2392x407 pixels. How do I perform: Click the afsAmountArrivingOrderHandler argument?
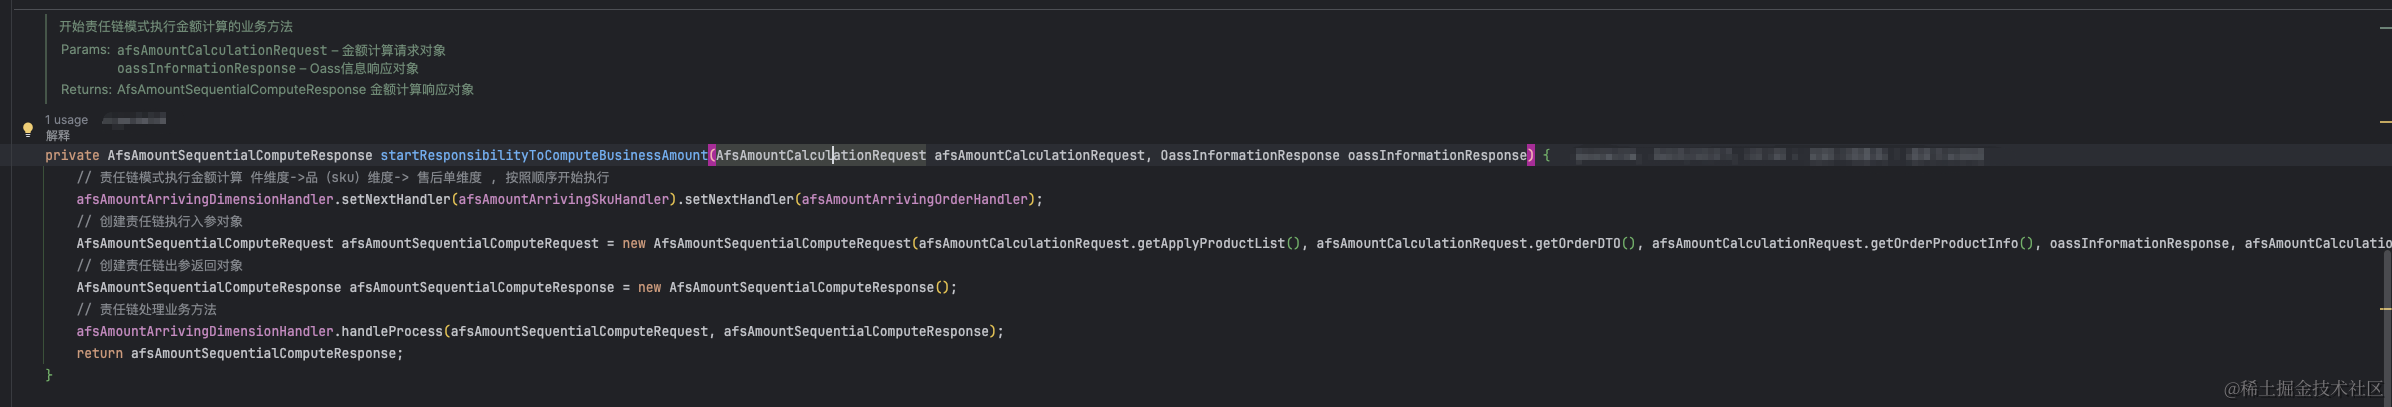tap(915, 200)
